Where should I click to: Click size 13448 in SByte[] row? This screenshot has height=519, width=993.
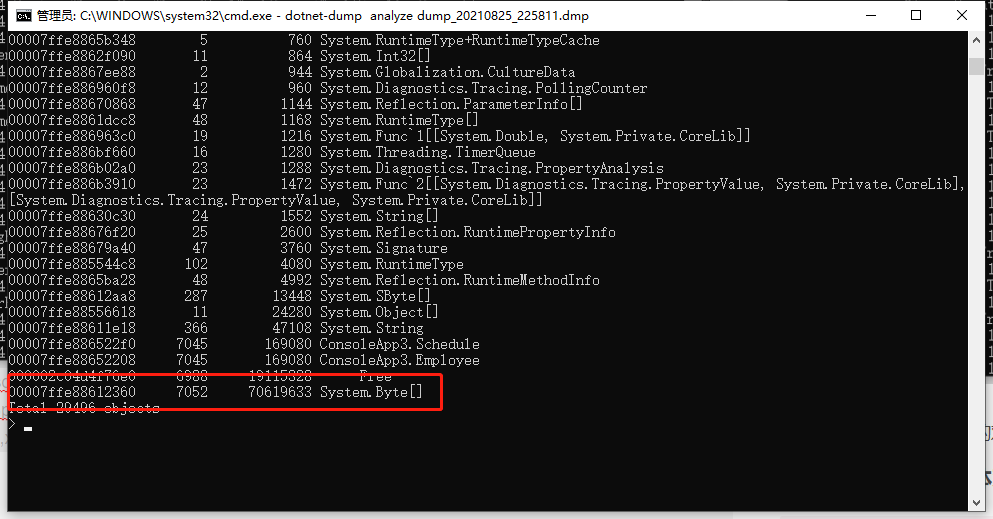(292, 296)
